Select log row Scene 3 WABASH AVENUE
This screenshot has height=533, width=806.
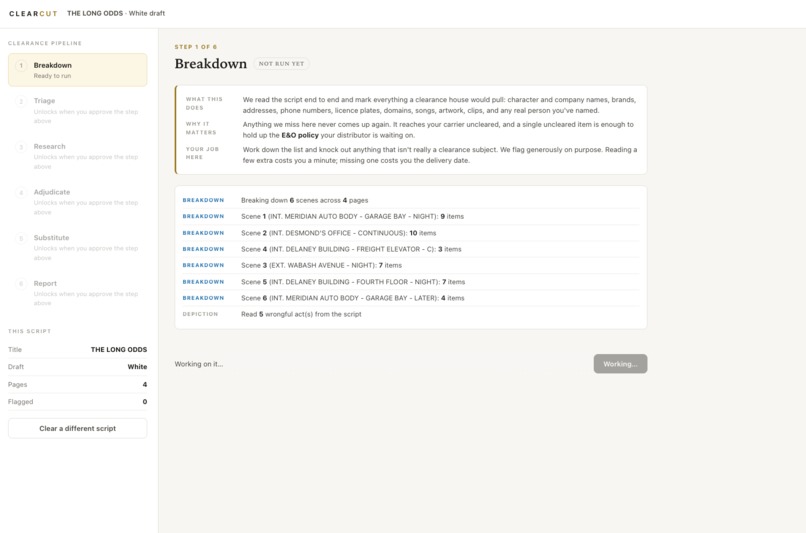[411, 265]
